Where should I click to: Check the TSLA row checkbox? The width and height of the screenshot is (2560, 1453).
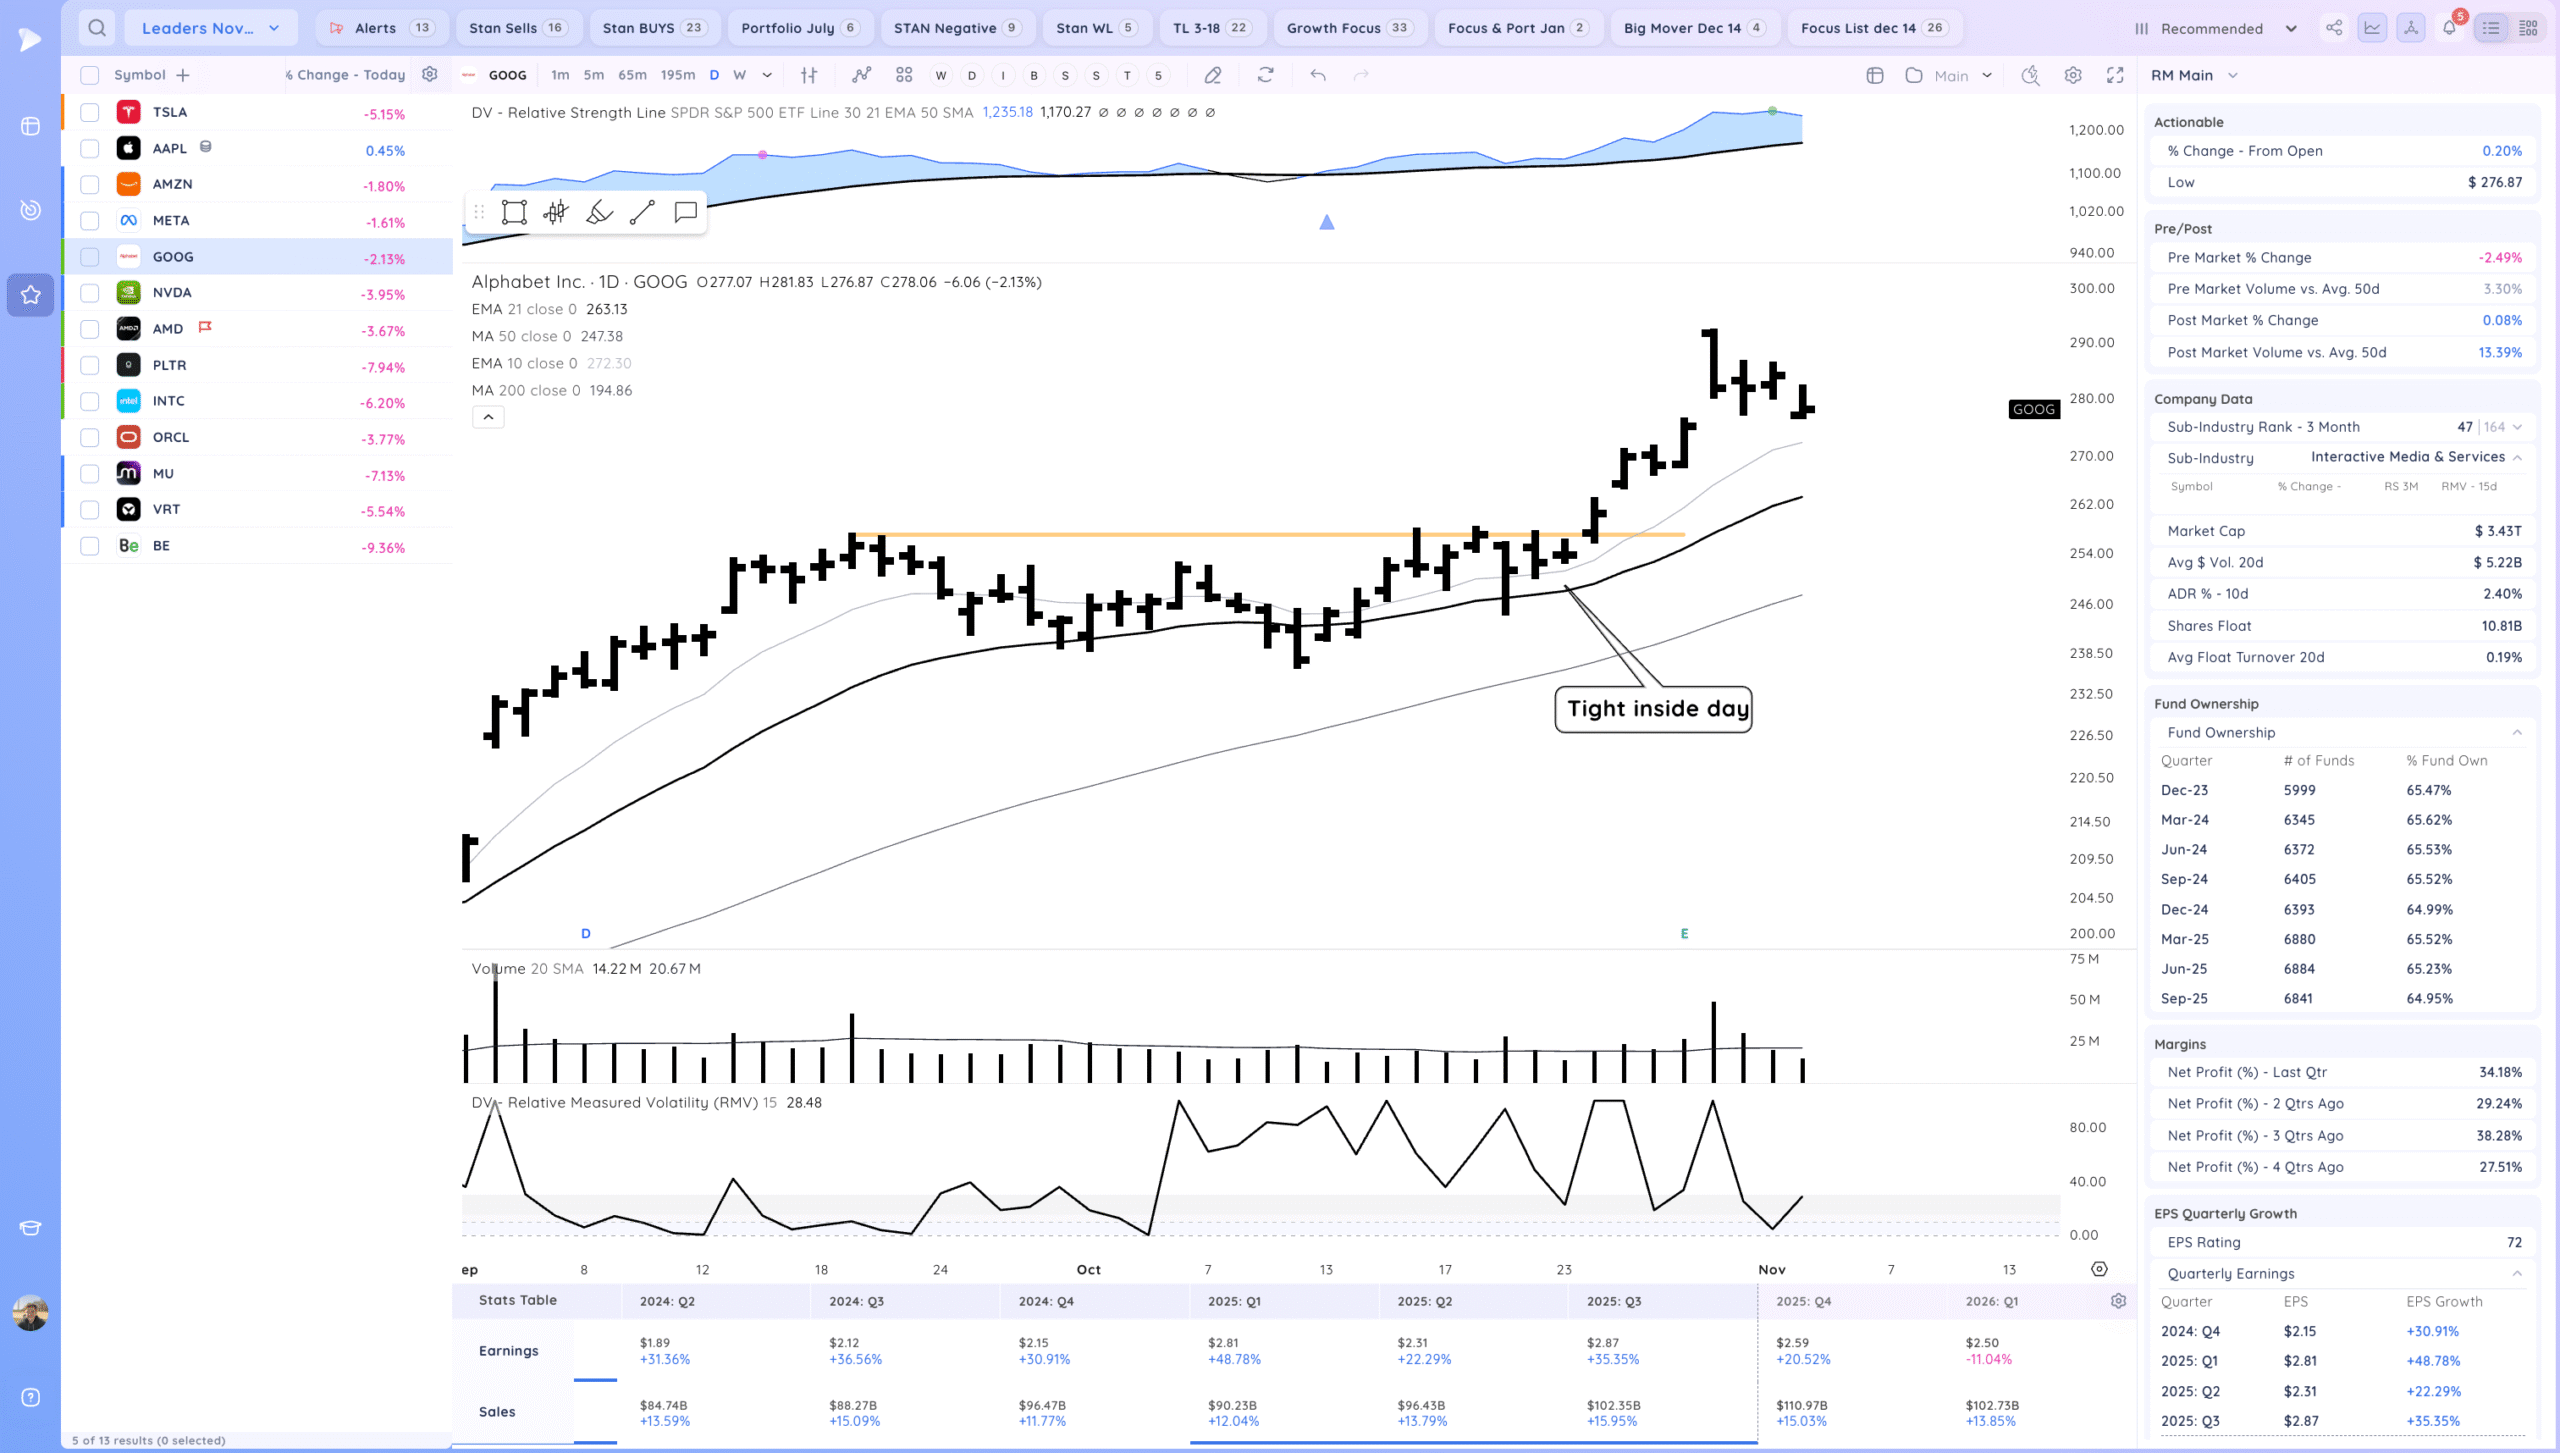pos(90,112)
